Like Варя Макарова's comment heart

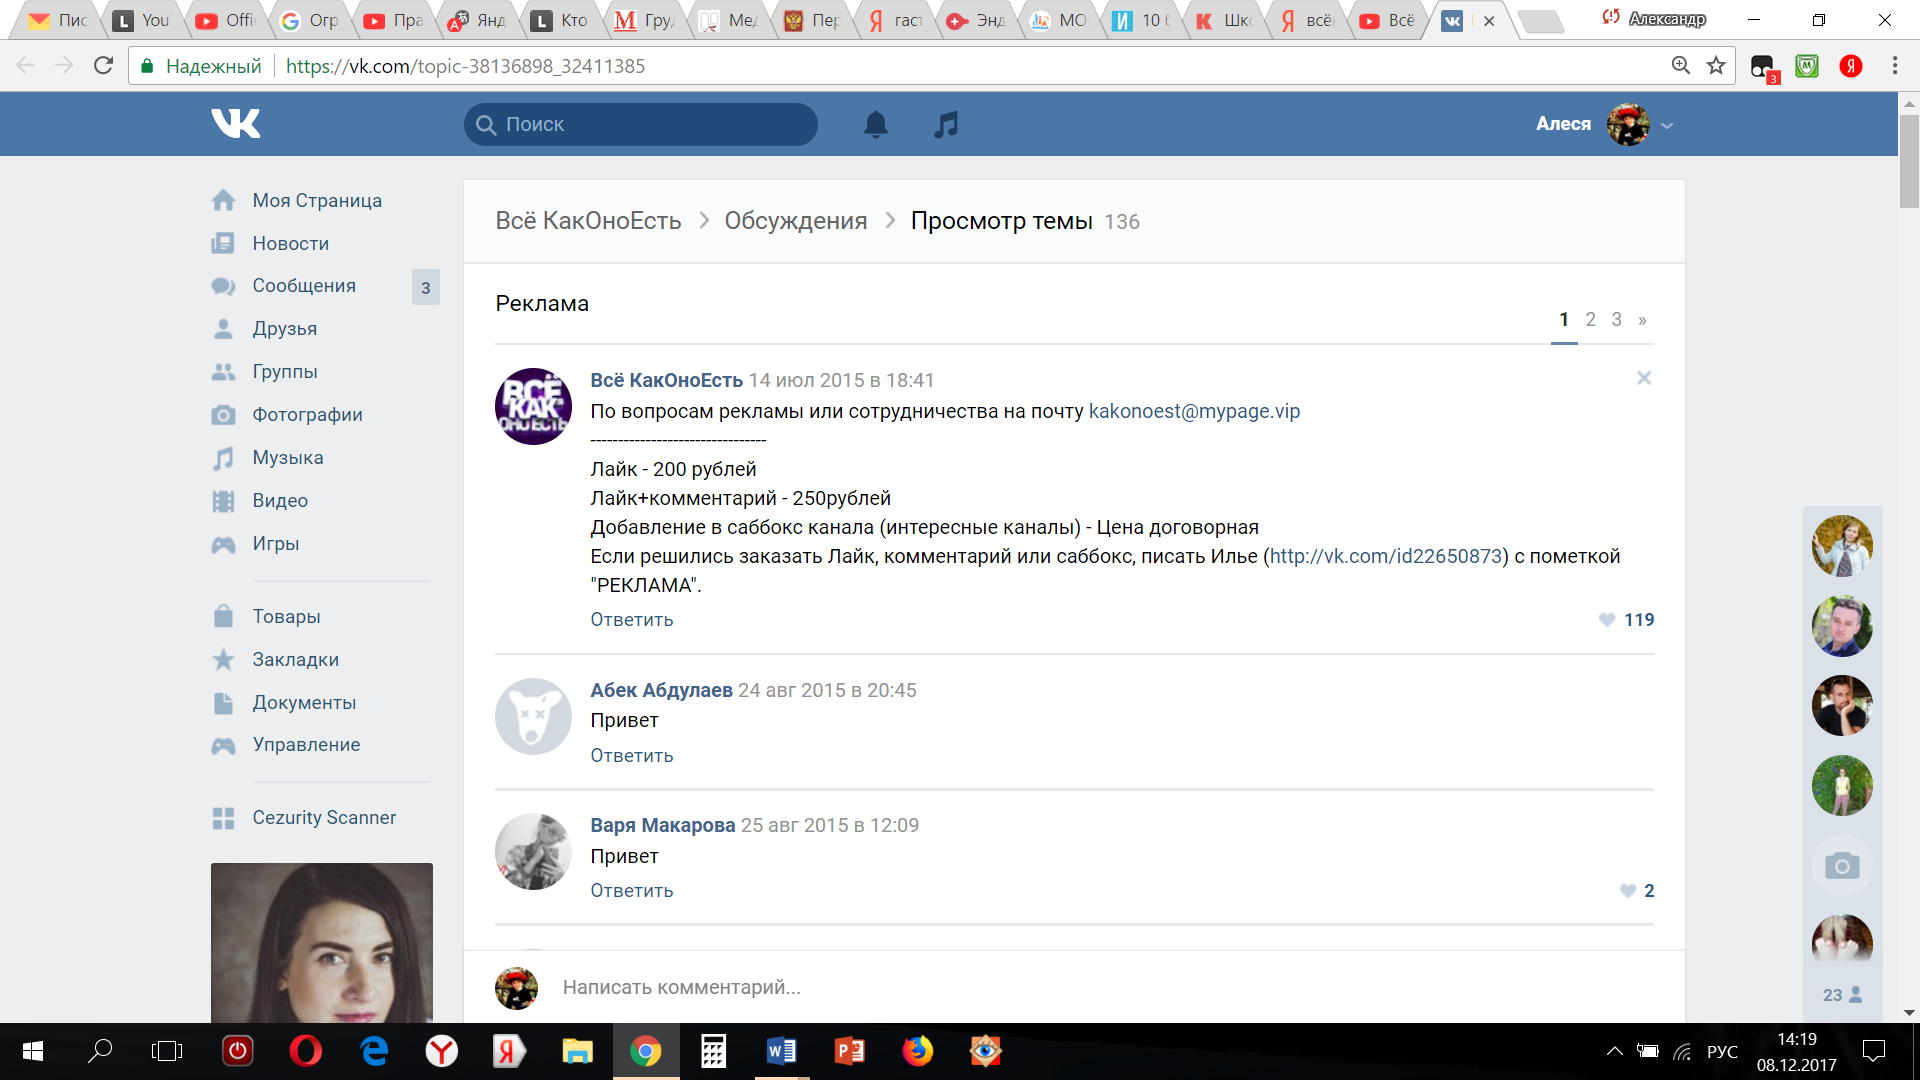tap(1628, 891)
